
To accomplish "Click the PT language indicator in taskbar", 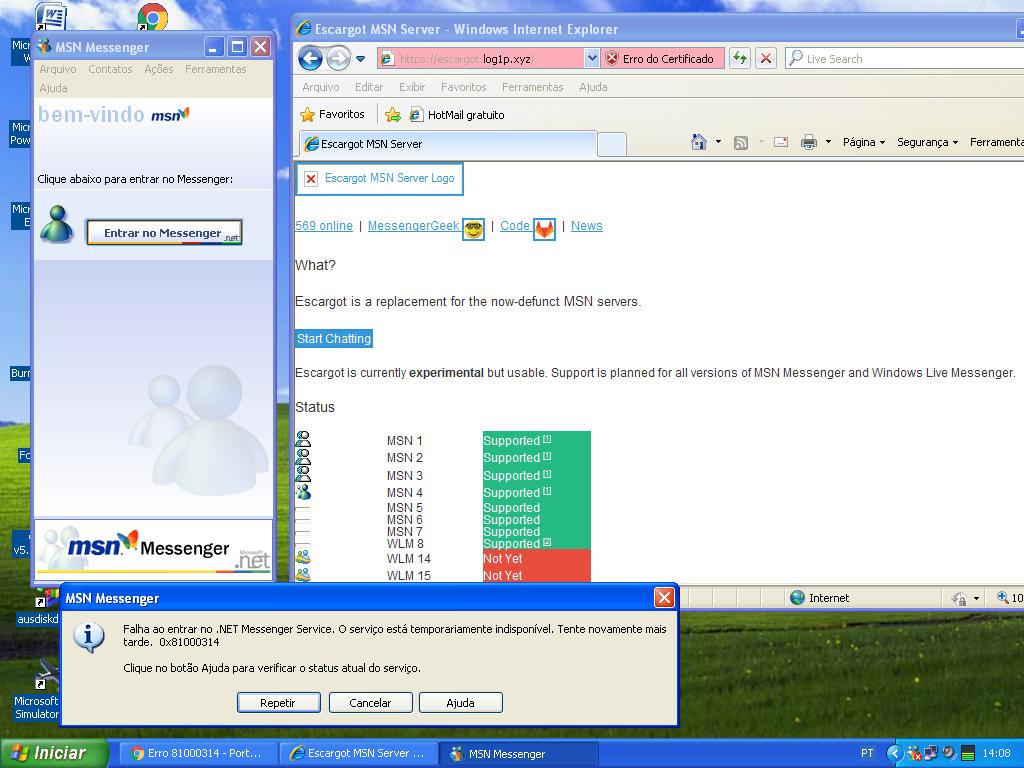I will click(x=867, y=753).
